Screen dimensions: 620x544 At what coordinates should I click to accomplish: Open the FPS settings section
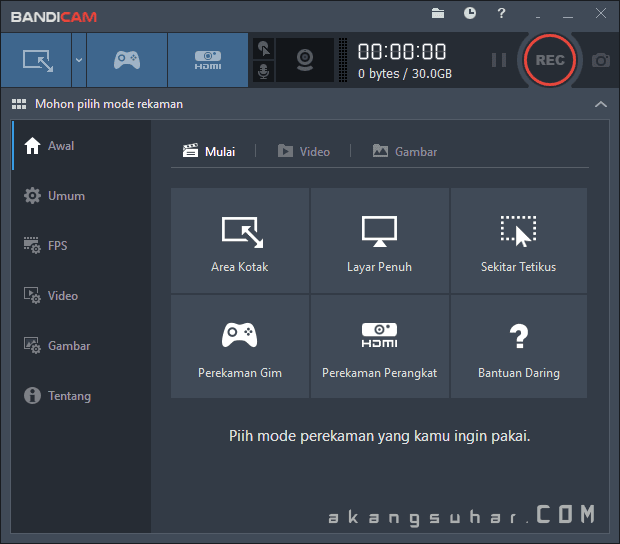click(x=81, y=246)
